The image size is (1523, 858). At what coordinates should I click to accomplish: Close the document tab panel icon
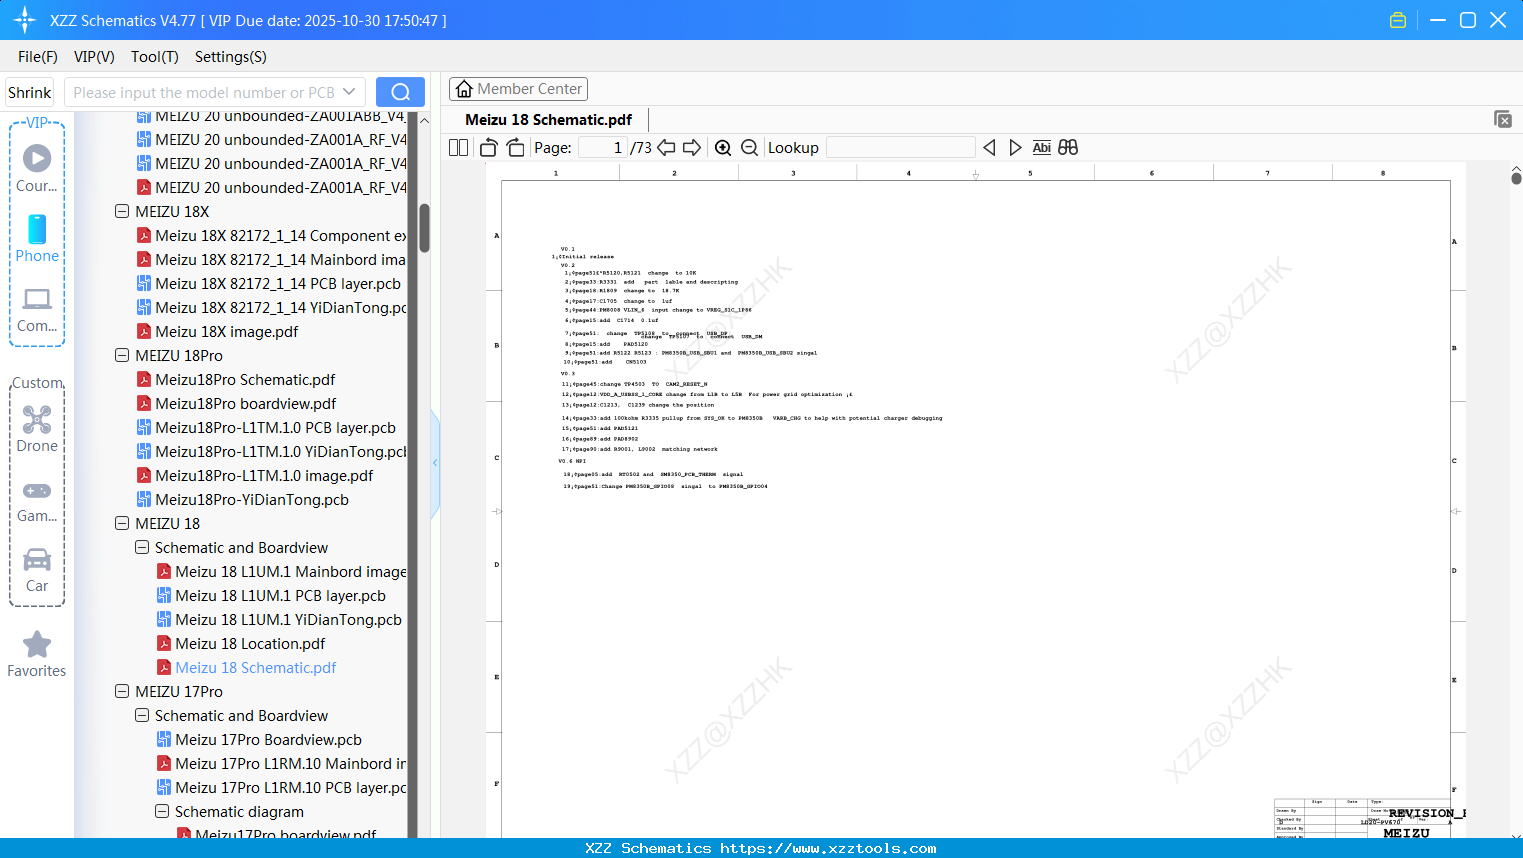click(x=1502, y=119)
